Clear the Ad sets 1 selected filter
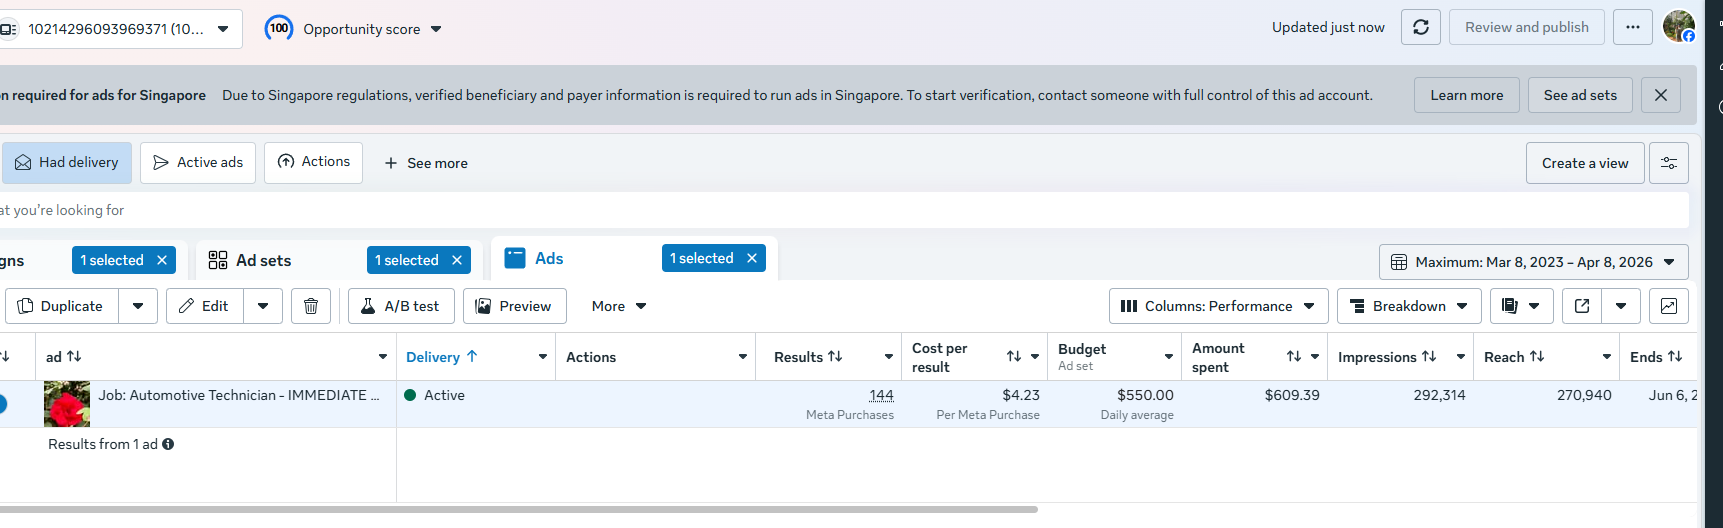Viewport: 1723px width, 528px height. [x=457, y=260]
